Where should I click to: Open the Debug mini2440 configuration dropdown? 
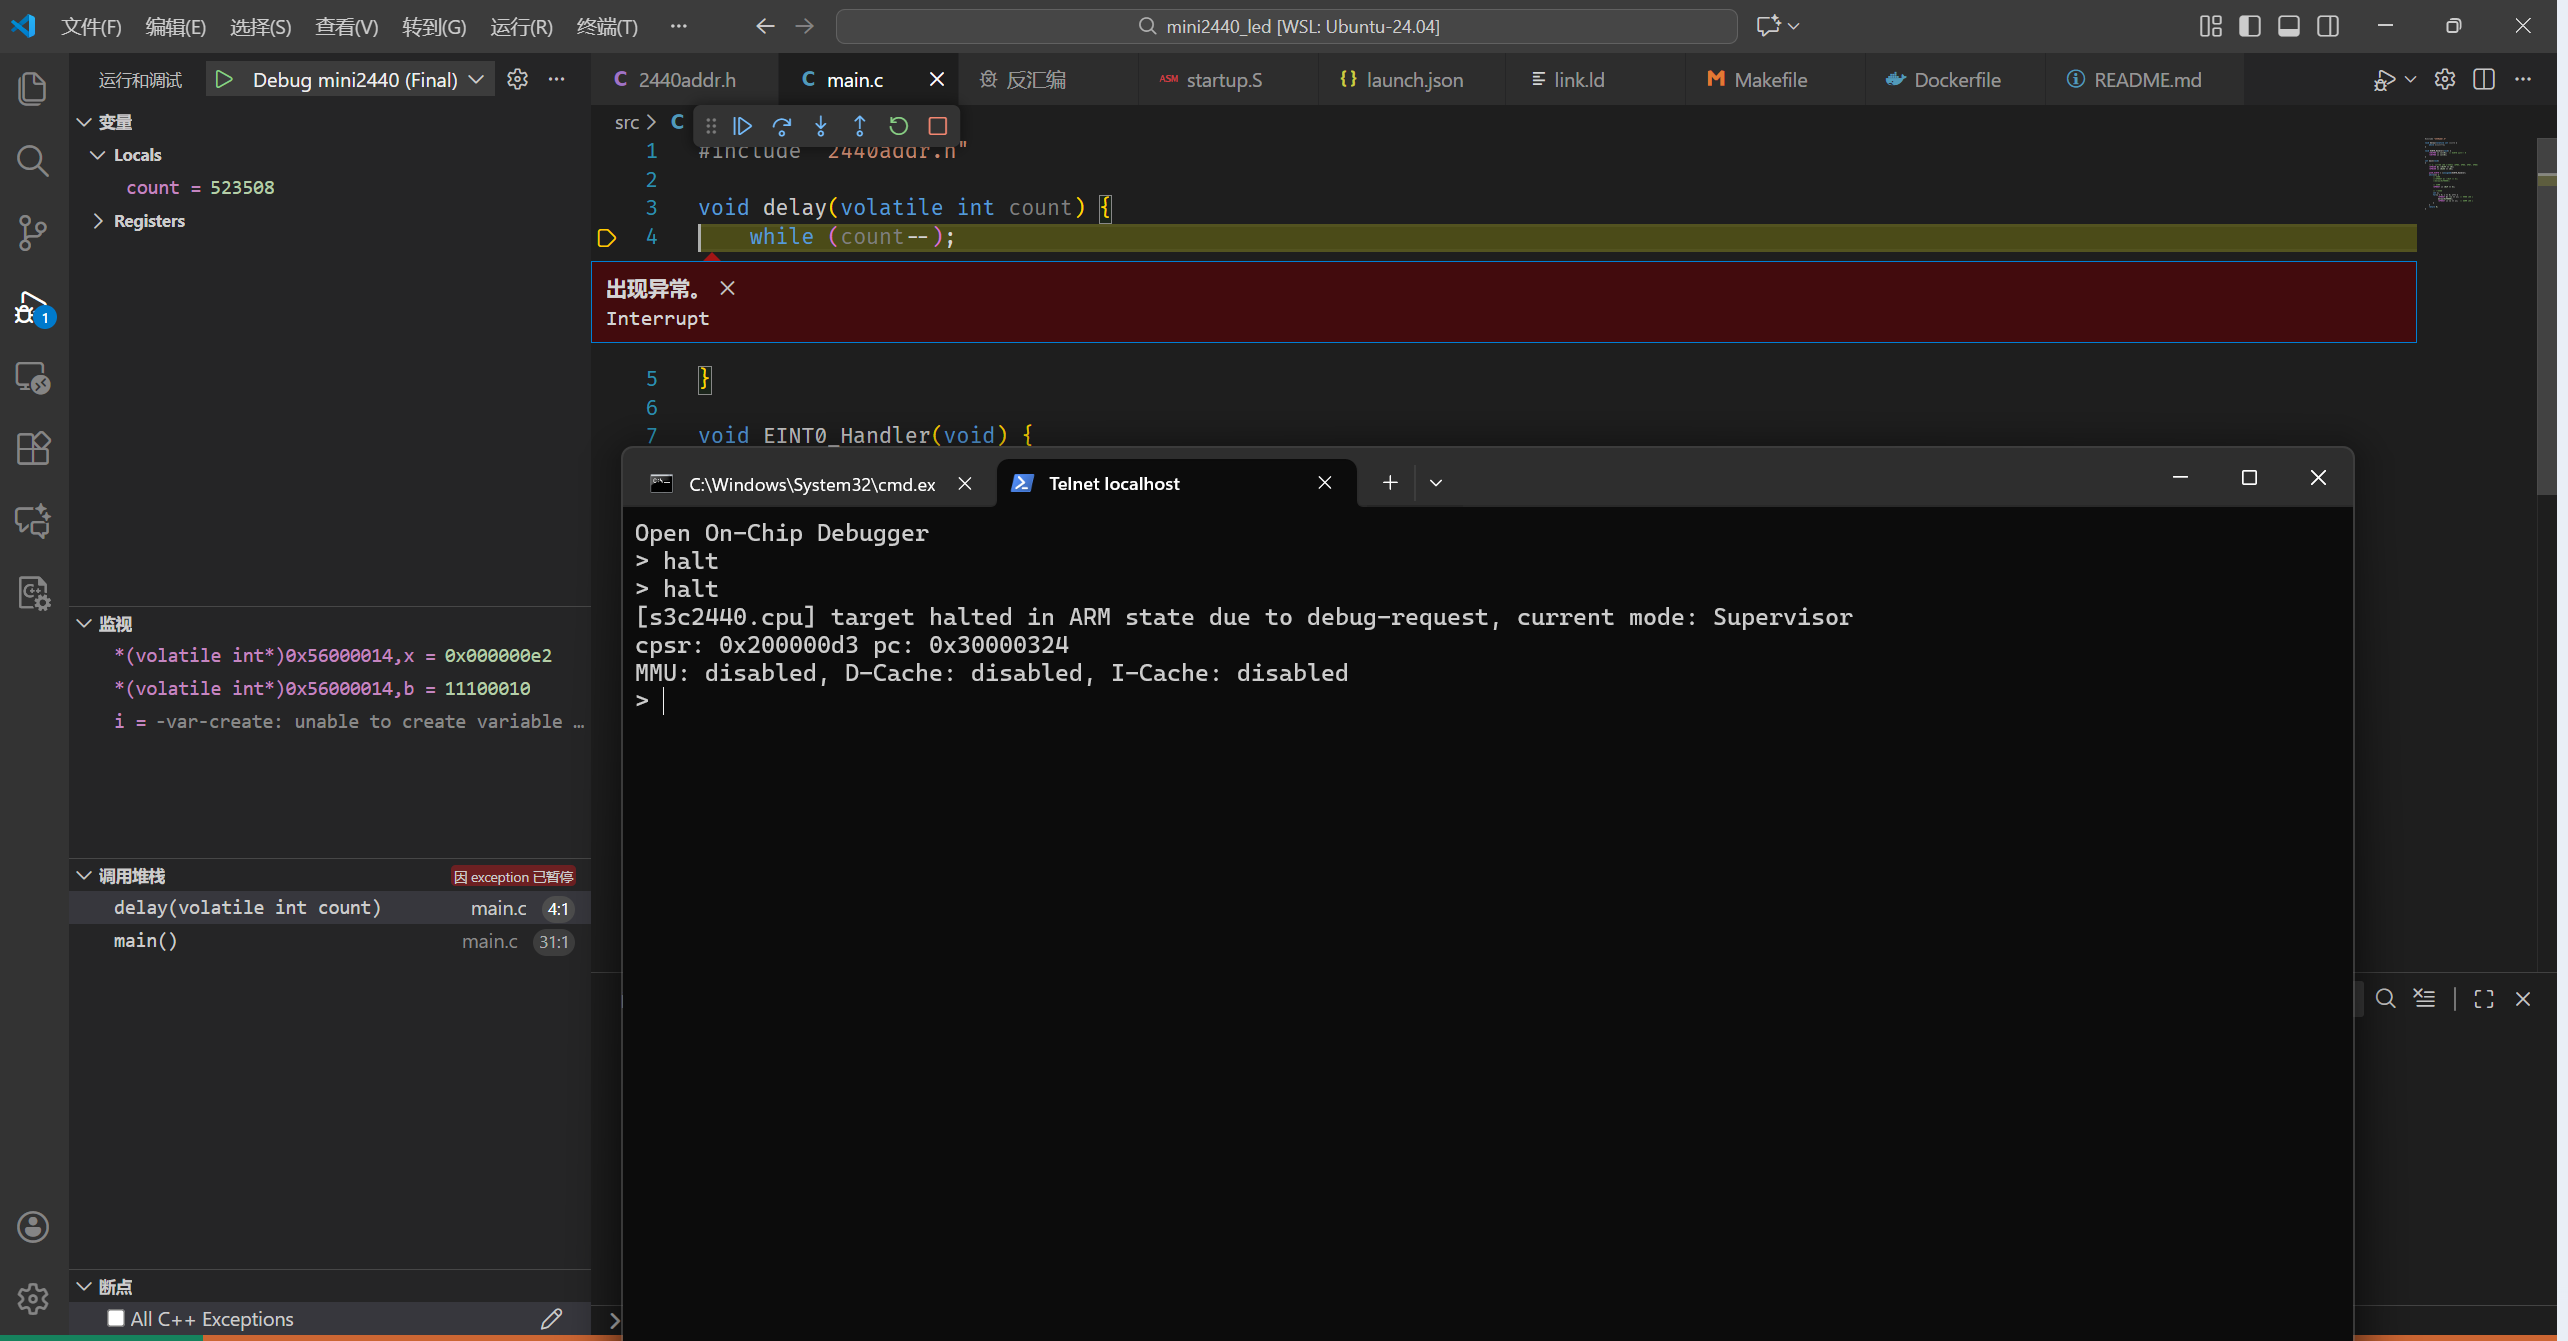(x=476, y=79)
